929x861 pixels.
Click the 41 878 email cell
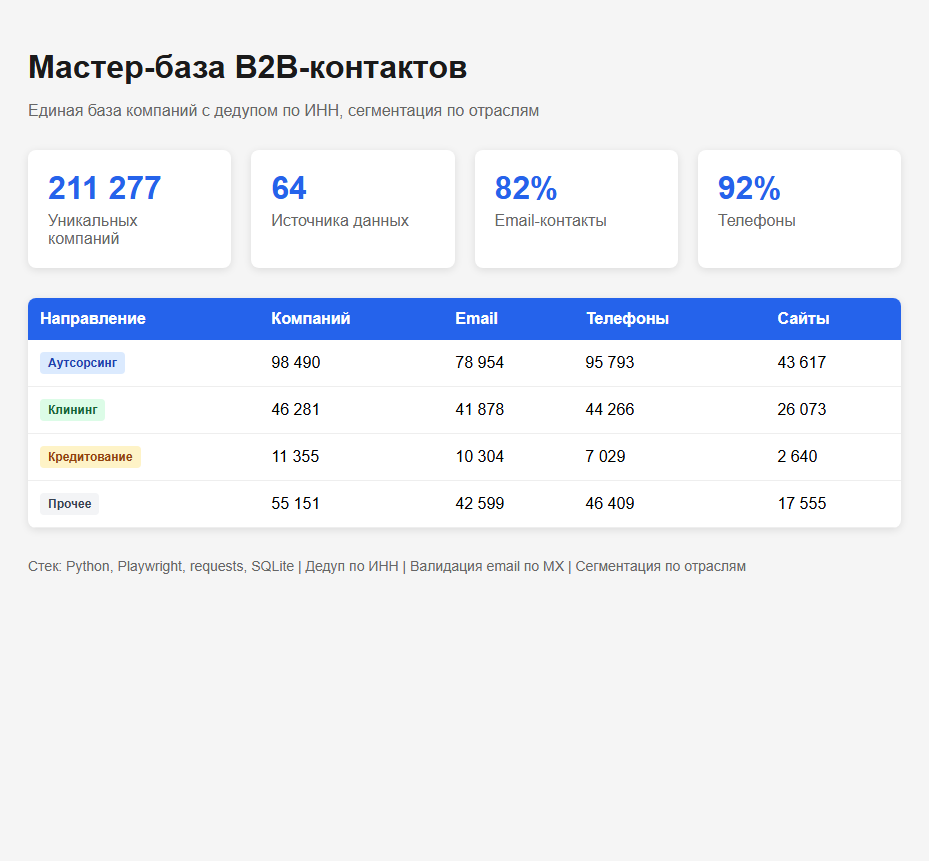click(479, 409)
